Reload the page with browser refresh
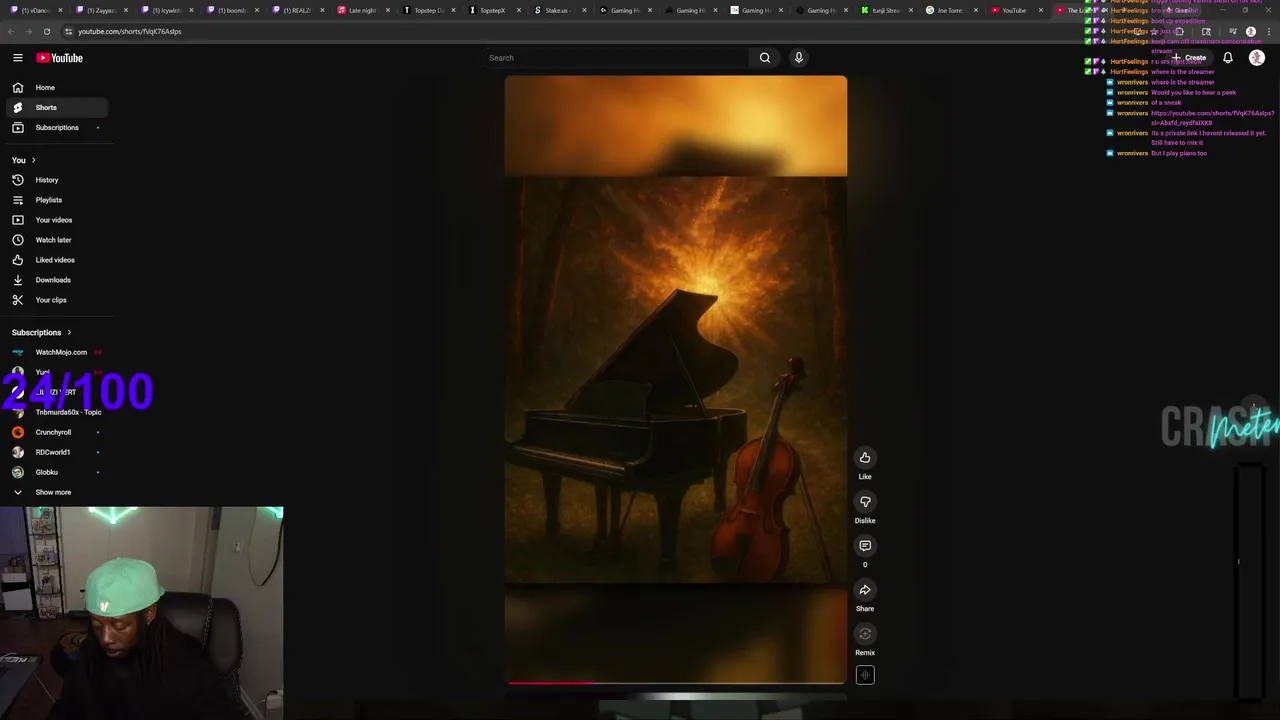Image resolution: width=1280 pixels, height=720 pixels. (46, 31)
